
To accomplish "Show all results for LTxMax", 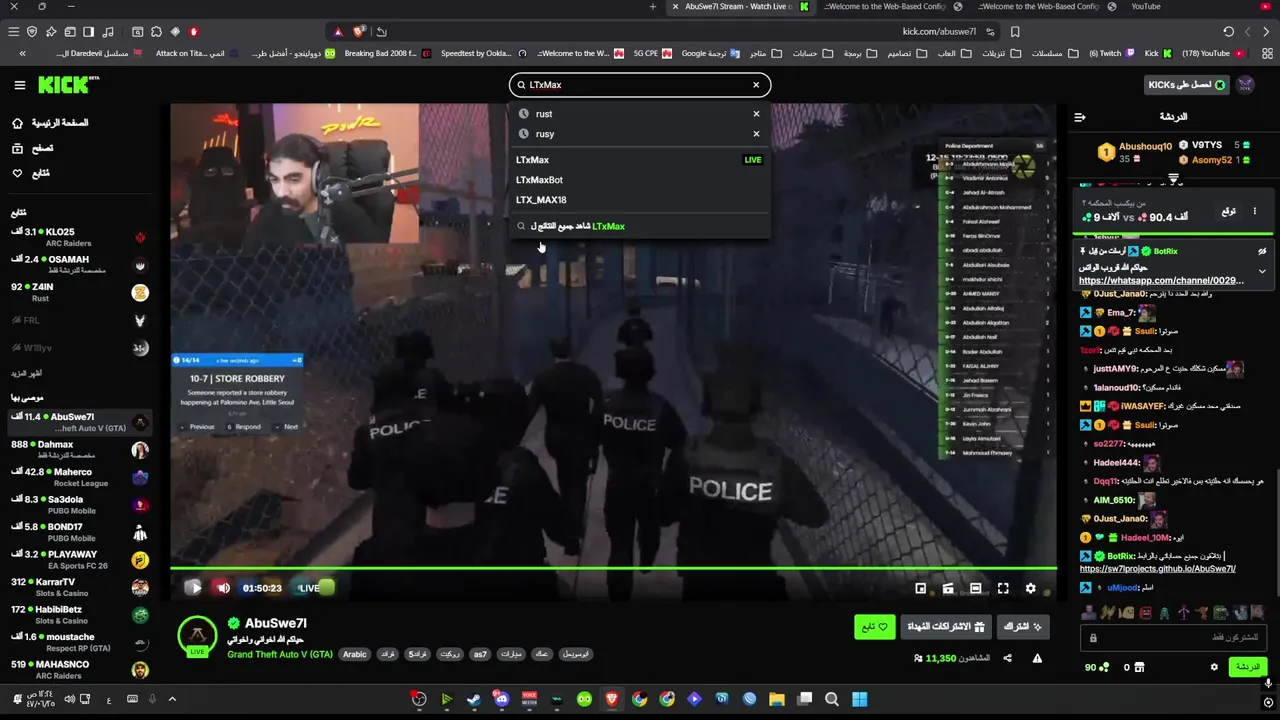I will pyautogui.click(x=640, y=226).
